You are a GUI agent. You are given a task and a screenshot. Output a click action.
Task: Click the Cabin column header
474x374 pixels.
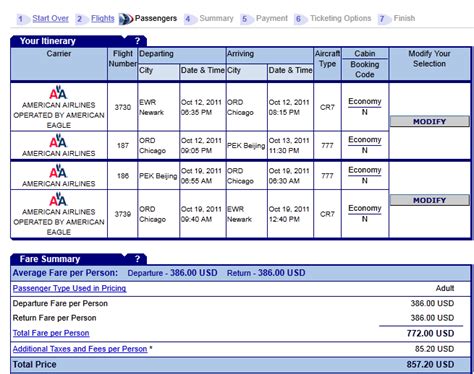click(365, 53)
